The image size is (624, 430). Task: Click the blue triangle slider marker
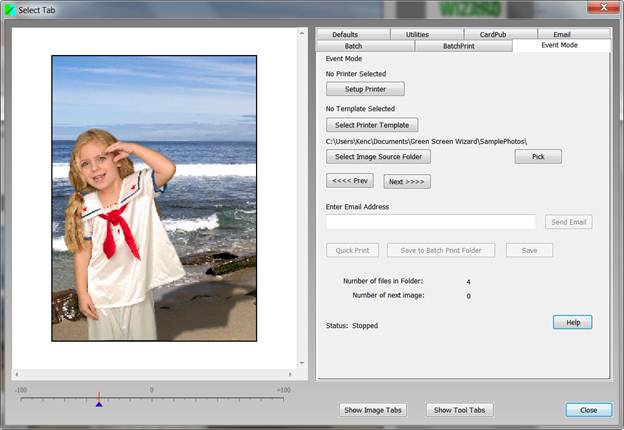click(98, 403)
